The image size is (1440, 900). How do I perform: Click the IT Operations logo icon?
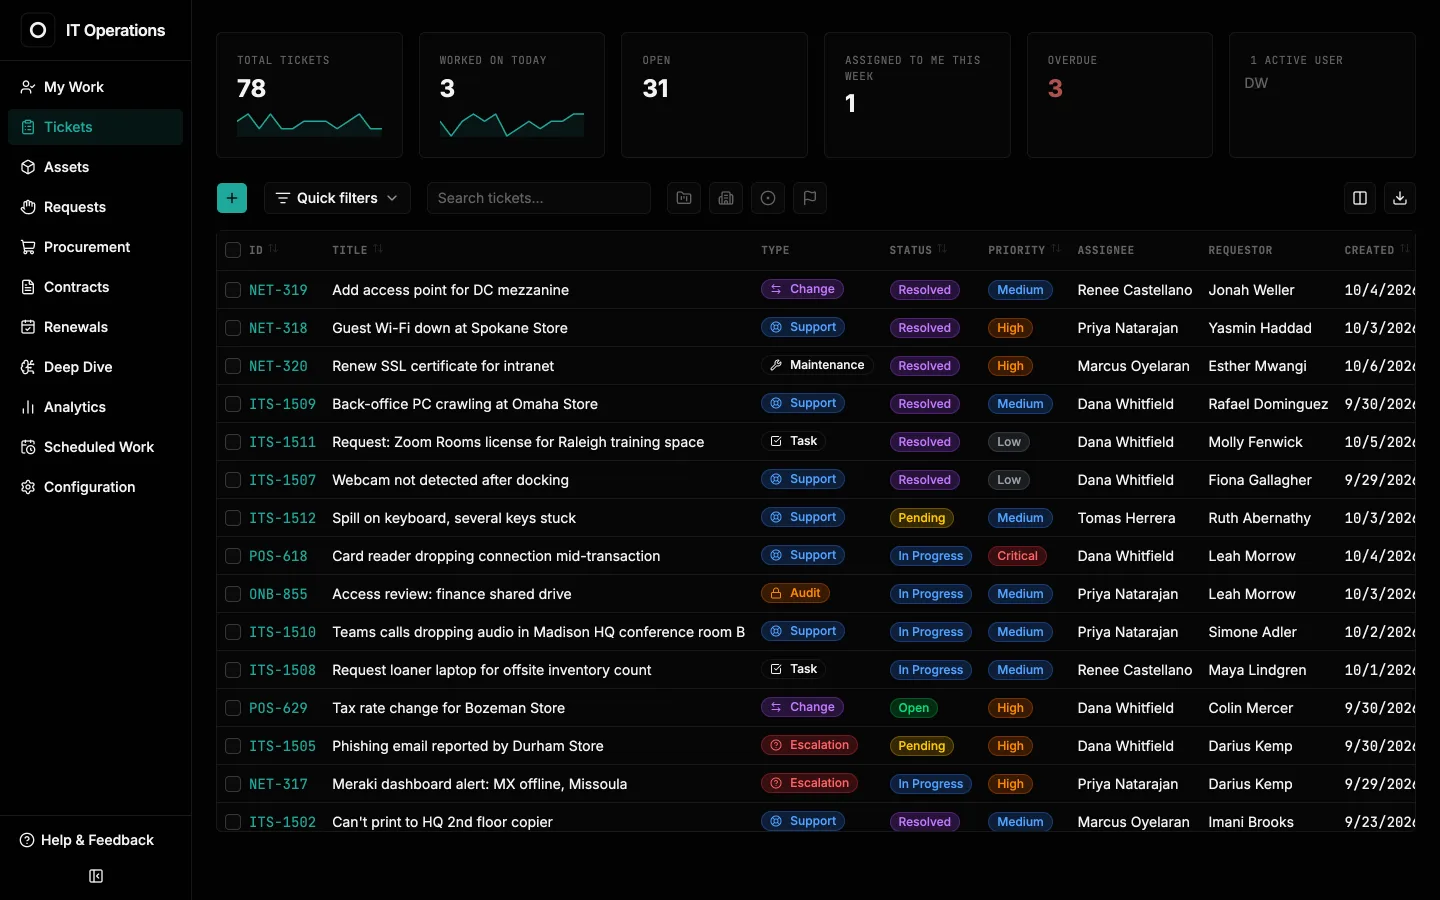point(38,30)
